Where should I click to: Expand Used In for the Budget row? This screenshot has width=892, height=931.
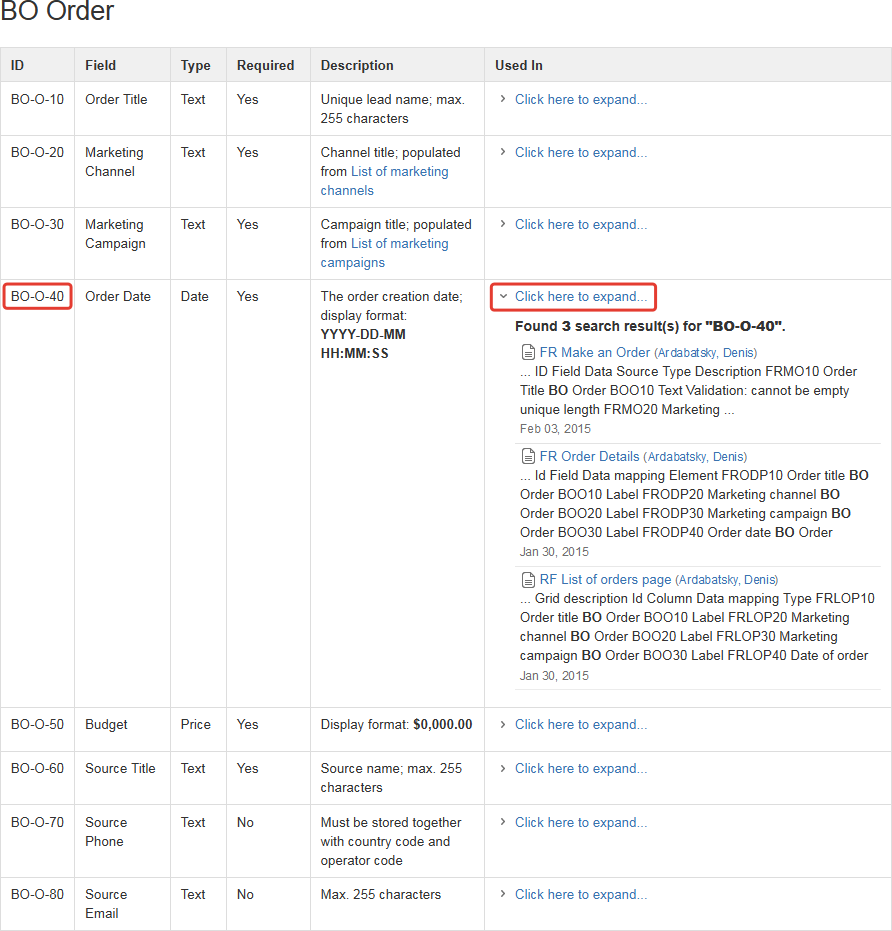click(x=580, y=725)
